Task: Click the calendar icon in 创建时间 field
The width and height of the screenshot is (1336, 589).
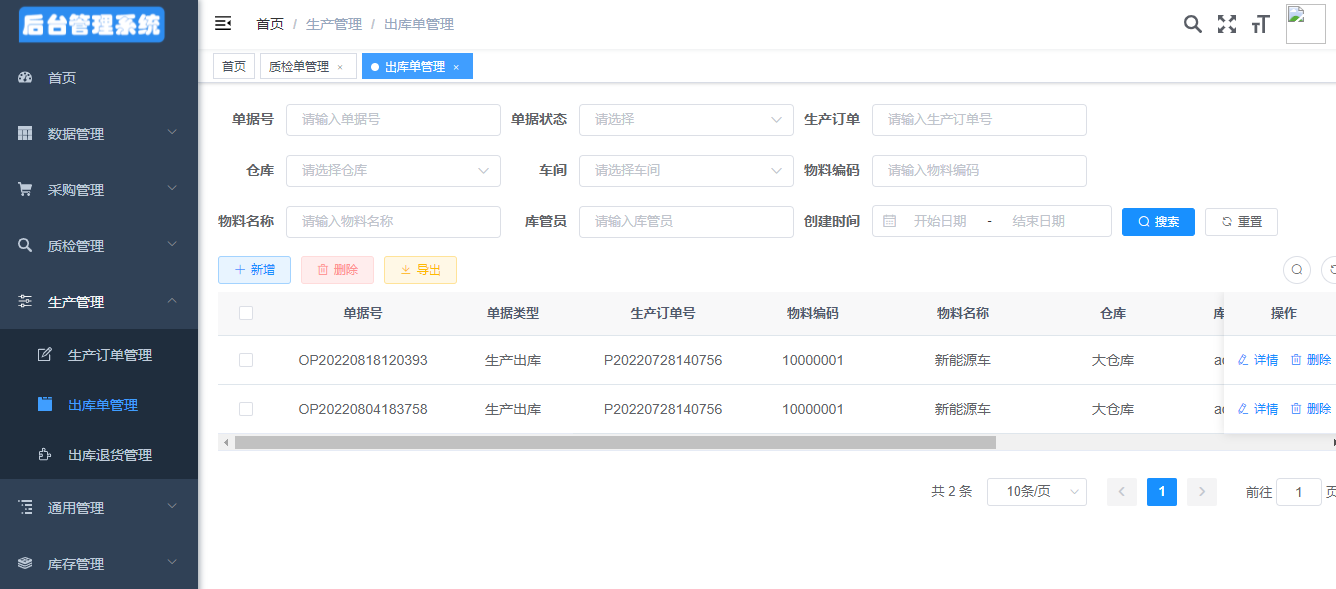Action: click(890, 221)
